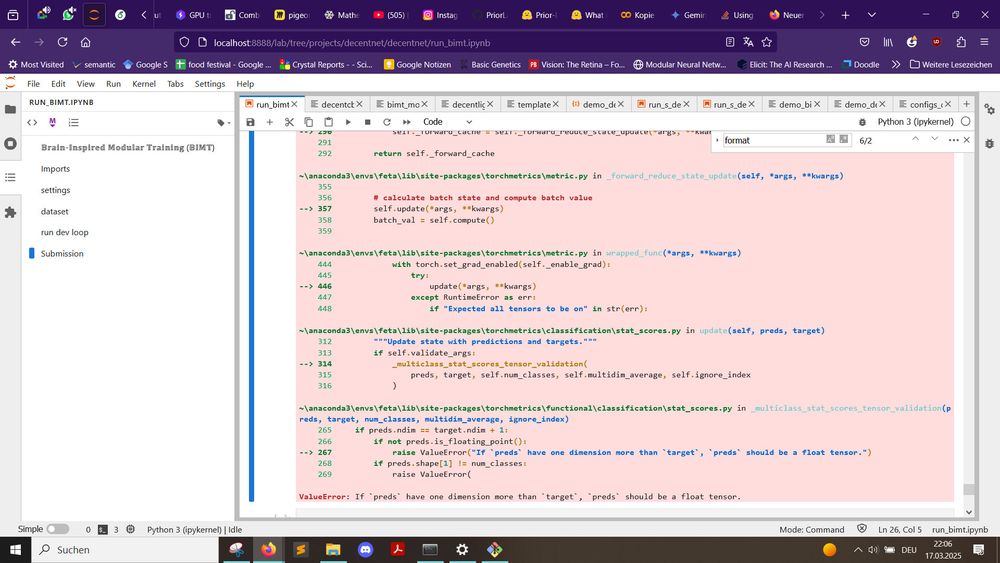Switch to the template tab
The width and height of the screenshot is (1000, 563).
pos(533,104)
